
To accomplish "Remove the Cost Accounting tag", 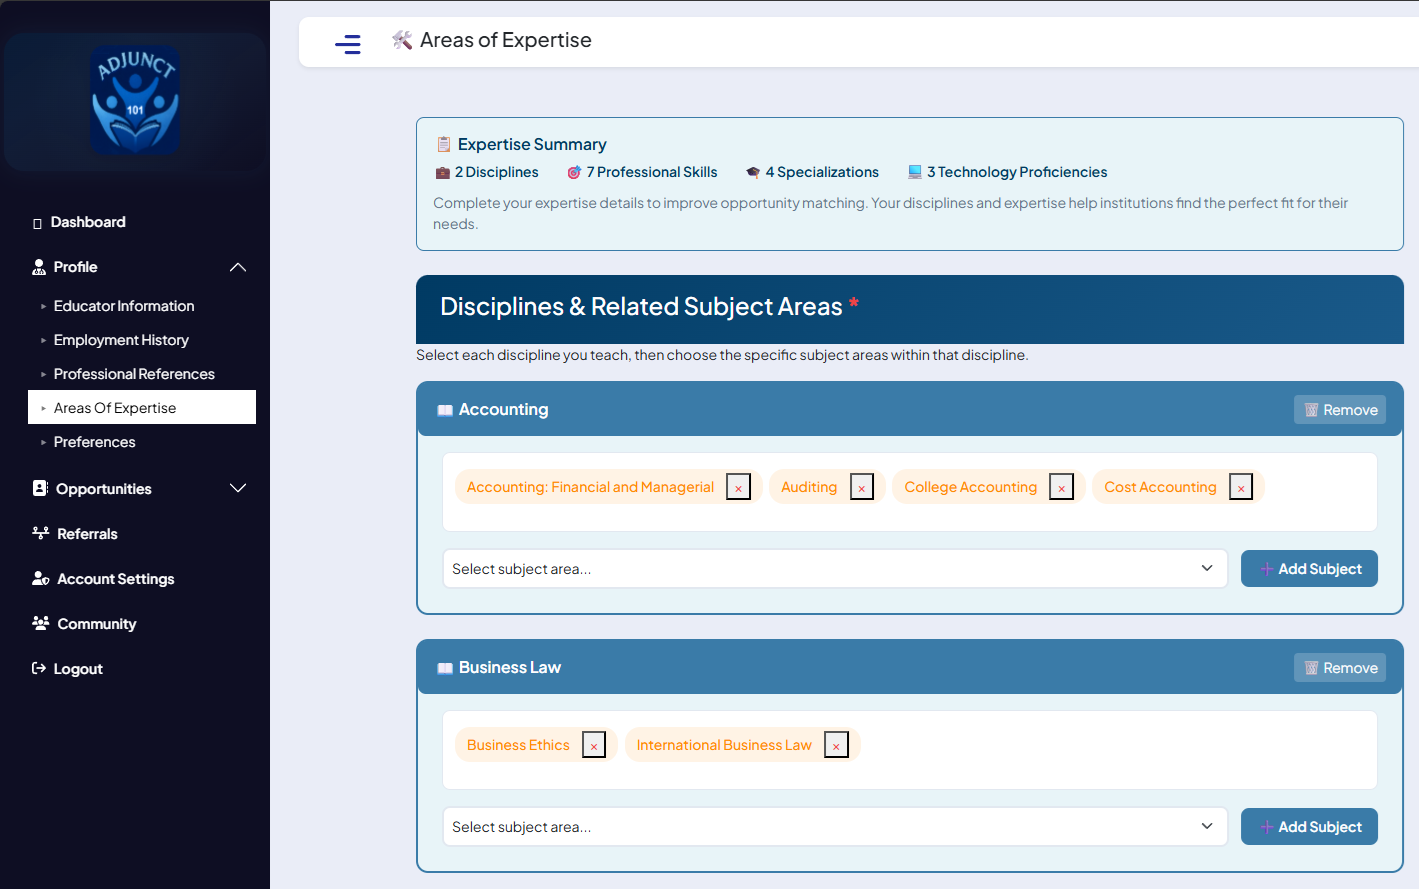I will click(1240, 487).
